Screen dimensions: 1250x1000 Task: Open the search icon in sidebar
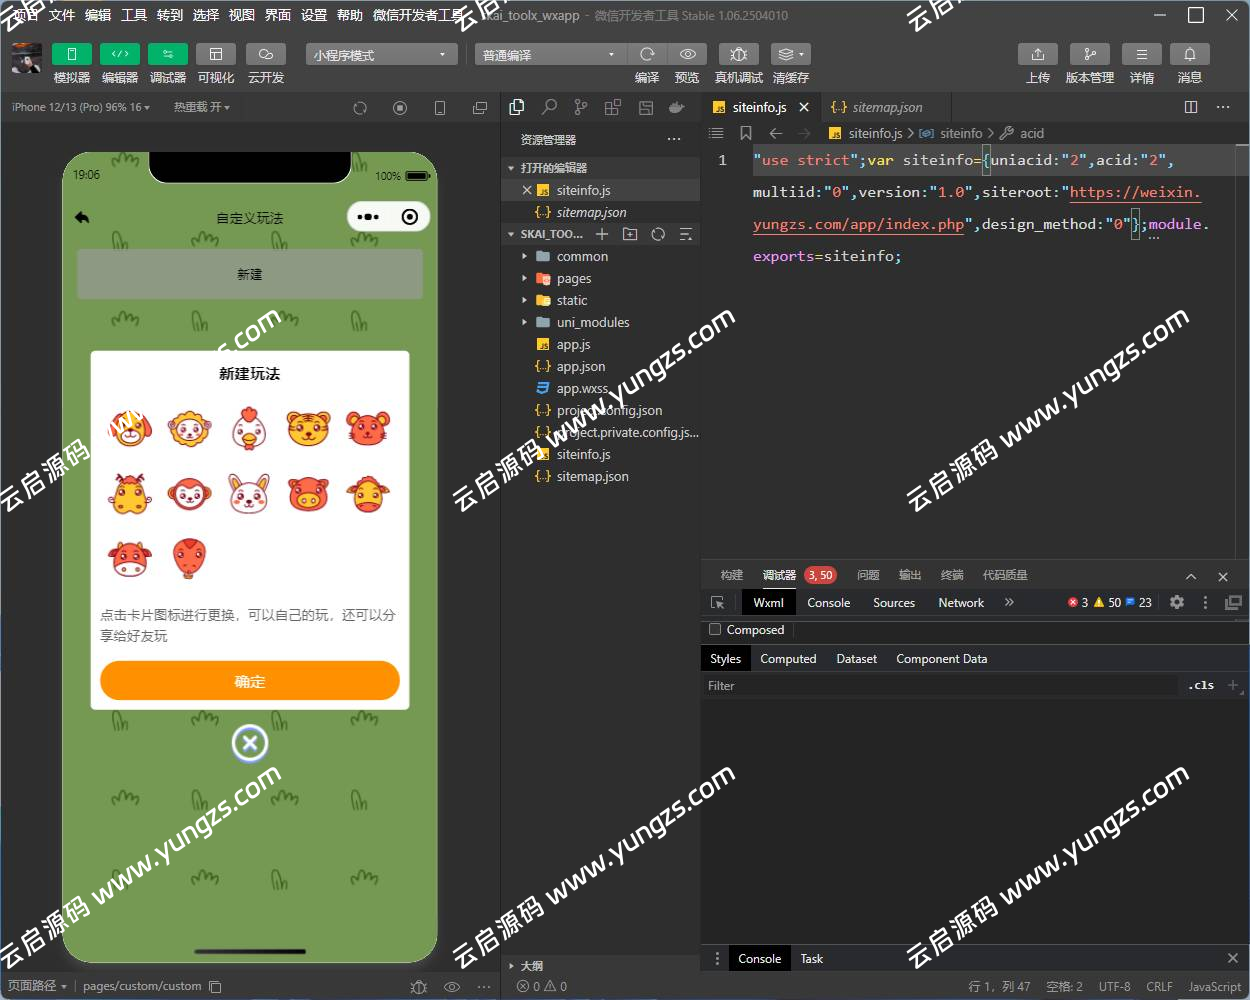click(x=549, y=107)
